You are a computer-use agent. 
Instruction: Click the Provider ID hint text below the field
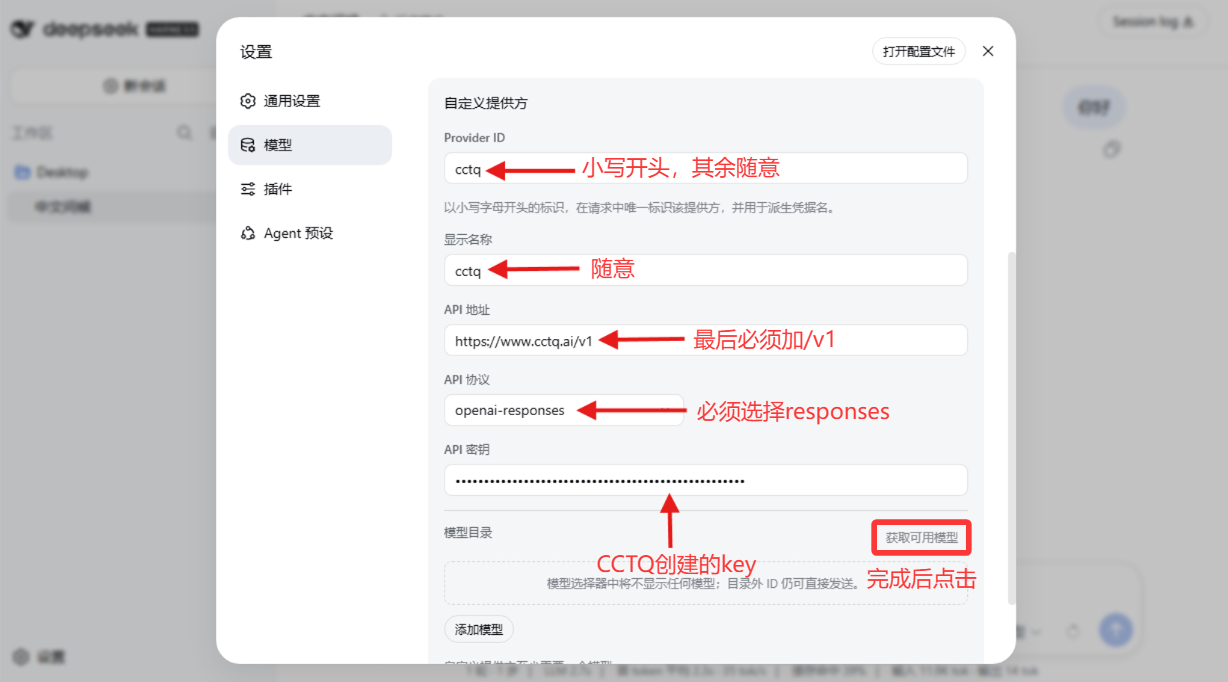[639, 208]
